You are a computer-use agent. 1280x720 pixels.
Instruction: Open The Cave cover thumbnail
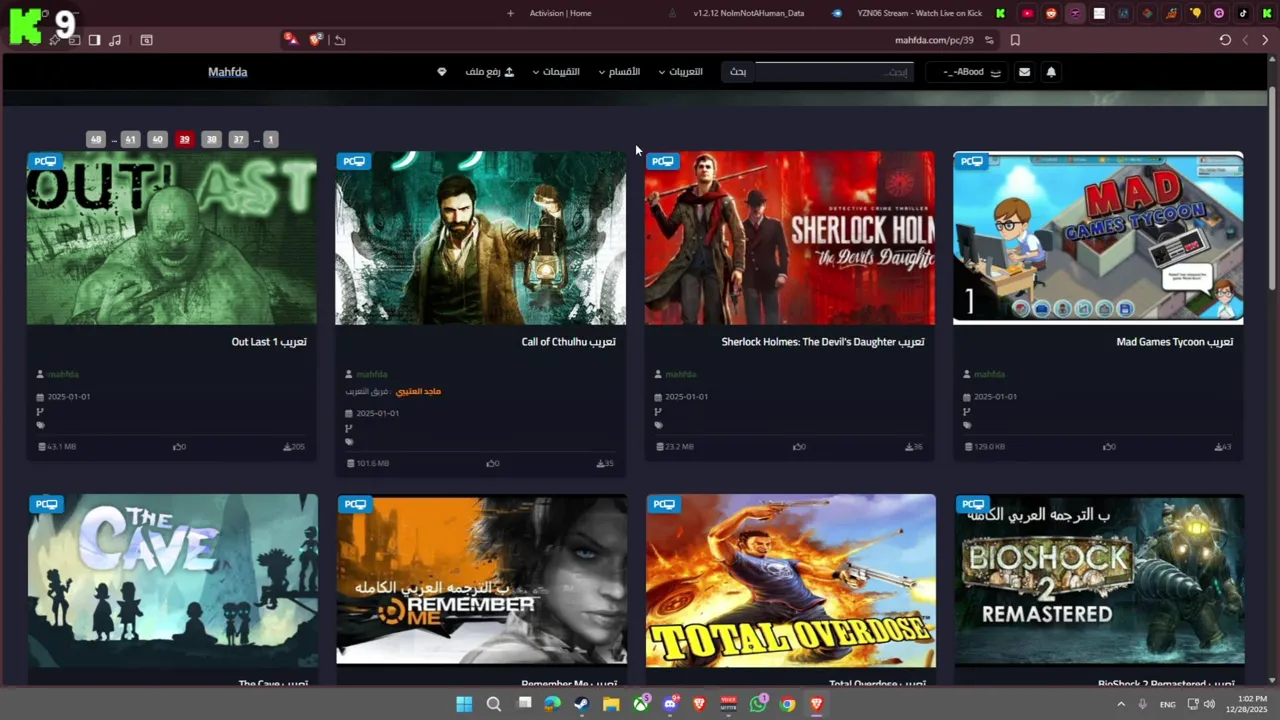pyautogui.click(x=173, y=580)
